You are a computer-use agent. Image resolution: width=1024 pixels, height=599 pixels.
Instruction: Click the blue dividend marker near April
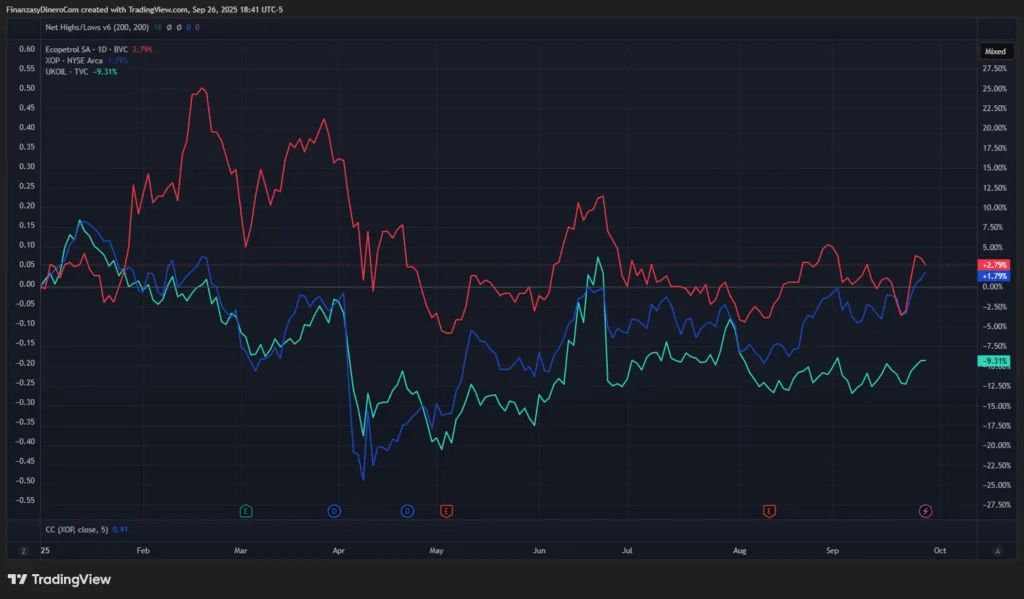[334, 511]
